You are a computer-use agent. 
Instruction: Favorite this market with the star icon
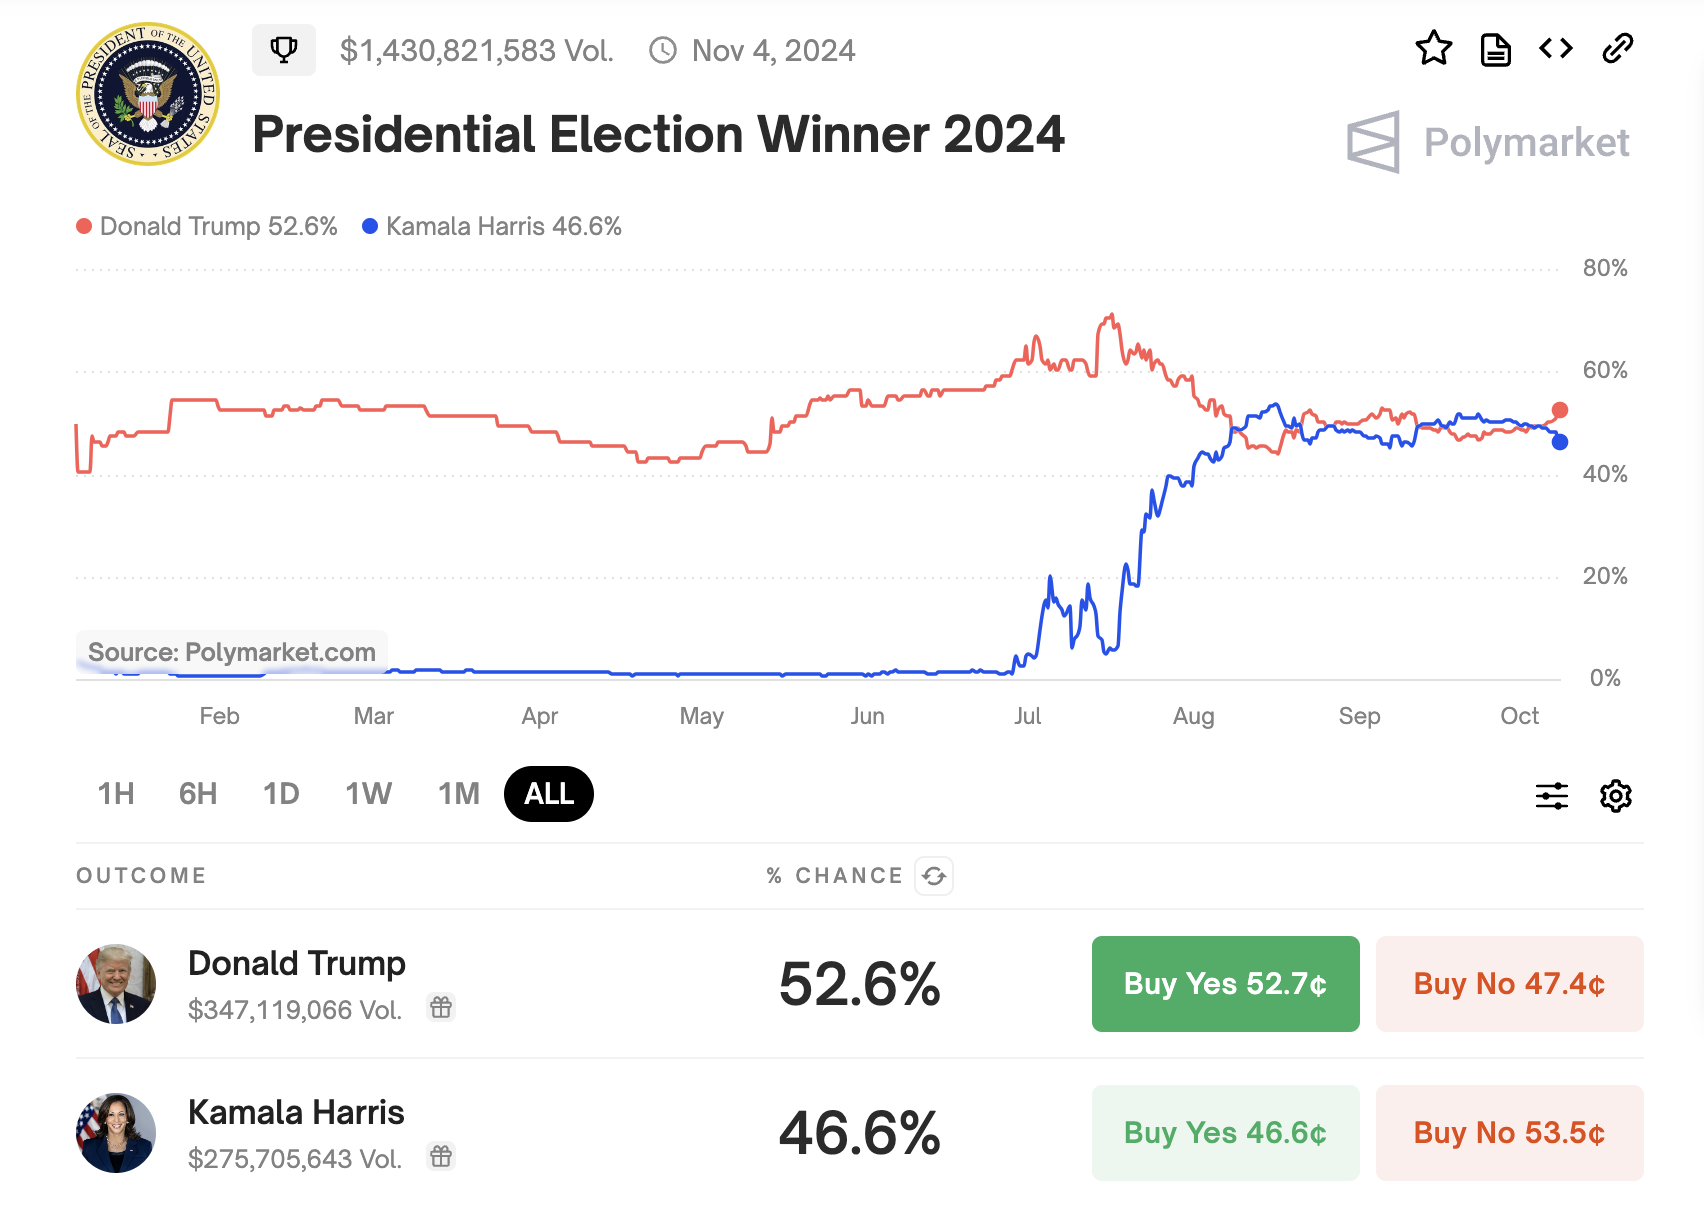click(1433, 48)
